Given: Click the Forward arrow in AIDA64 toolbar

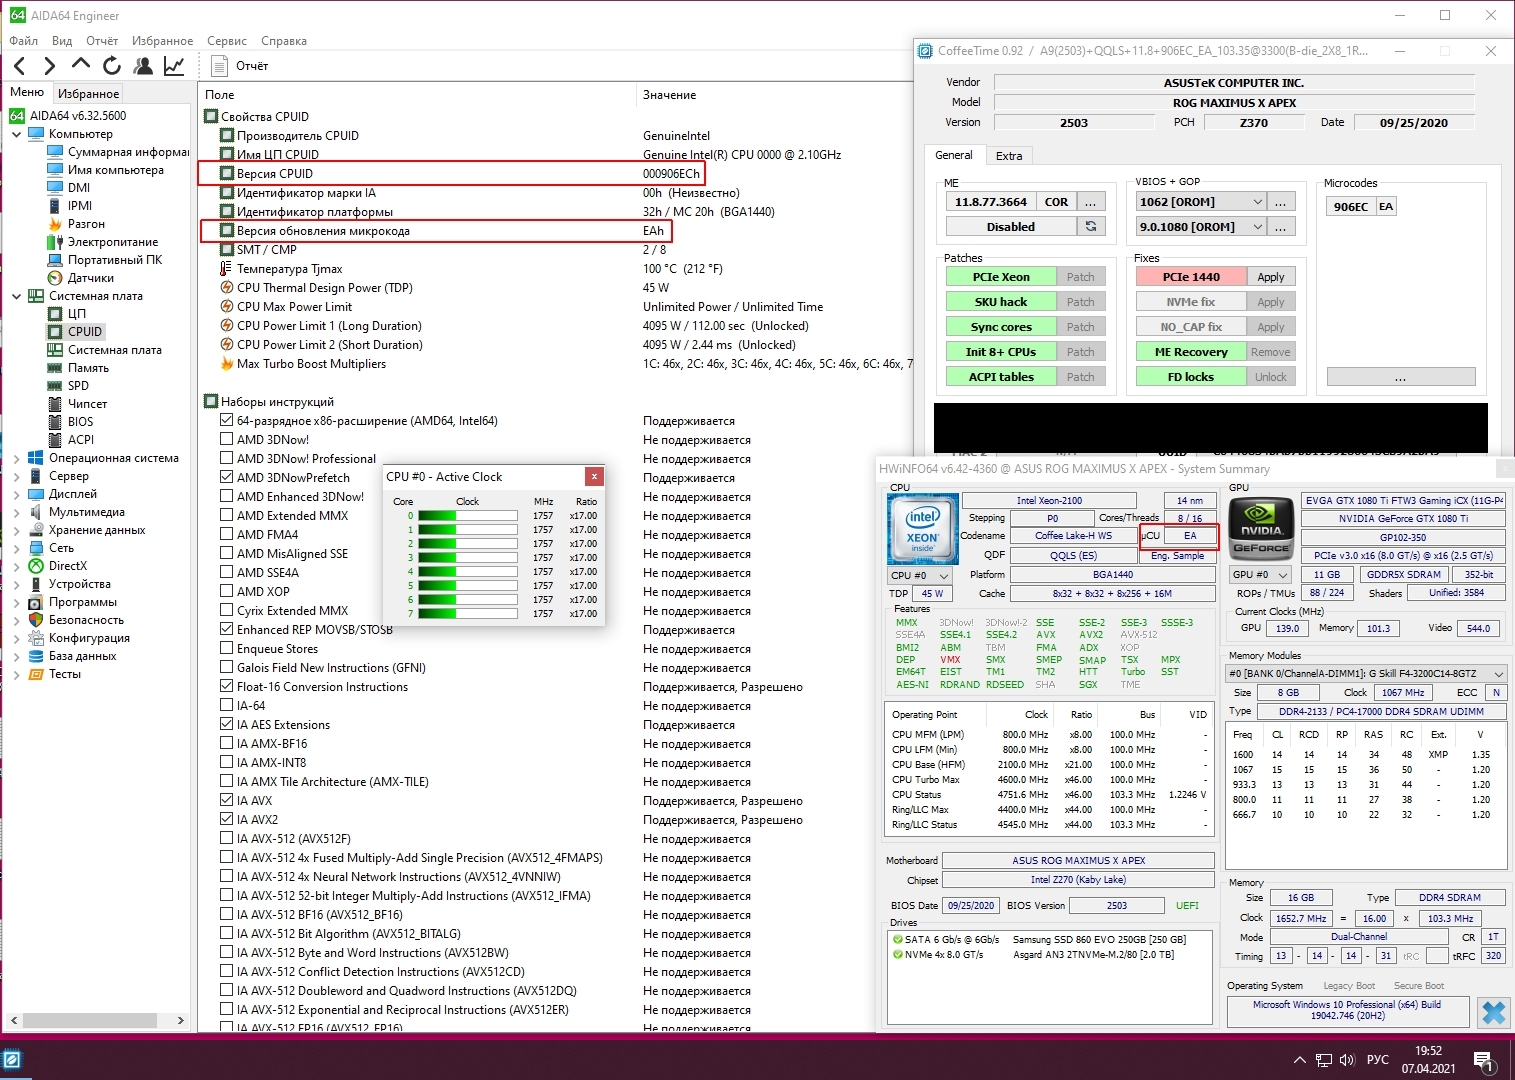Looking at the screenshot, I should [x=50, y=66].
